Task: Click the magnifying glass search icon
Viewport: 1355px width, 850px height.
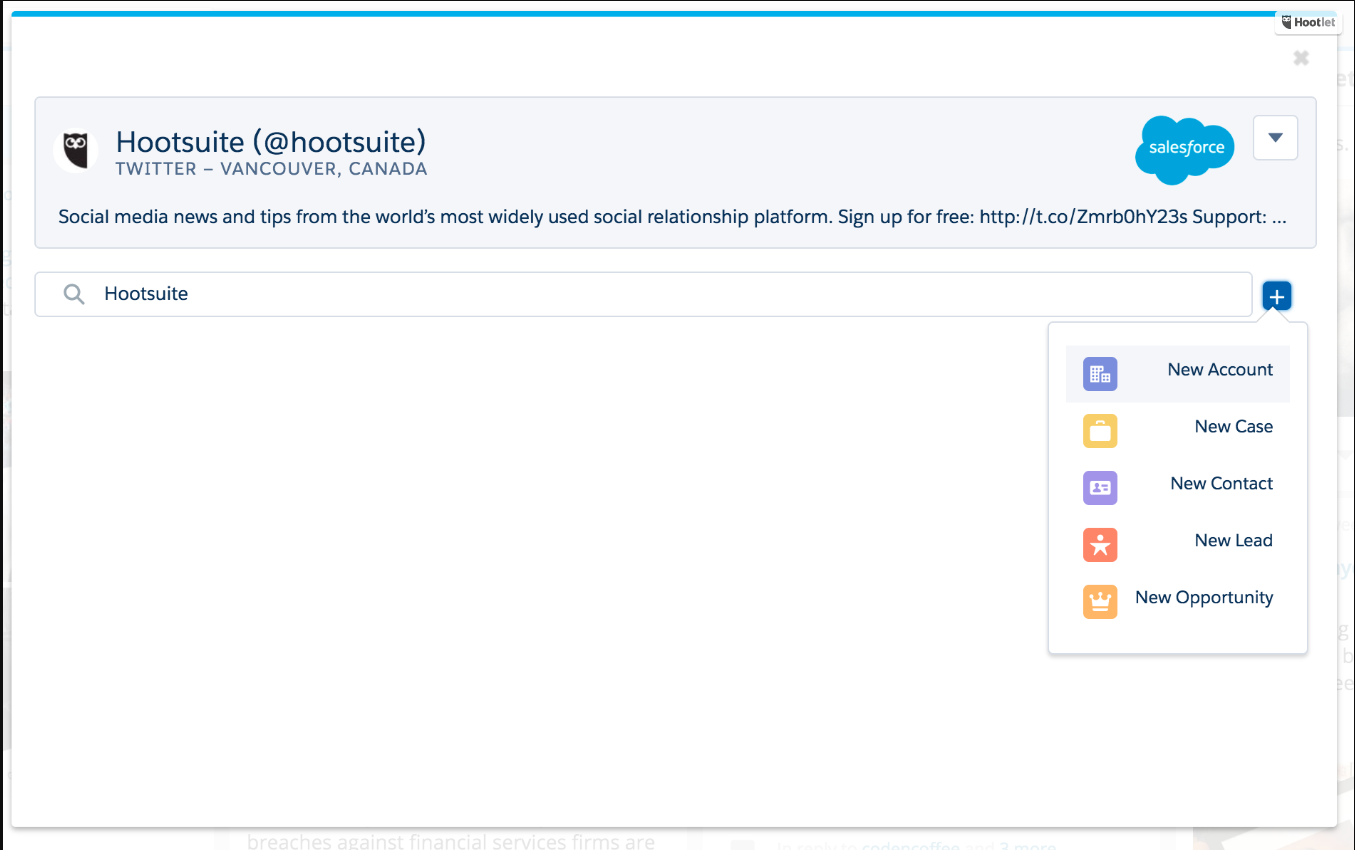Action: (74, 294)
